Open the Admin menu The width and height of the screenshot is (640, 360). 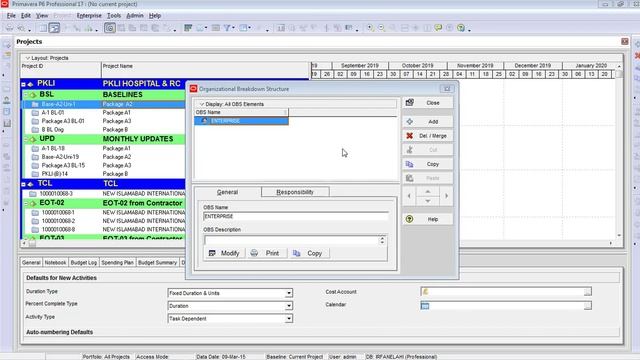pyautogui.click(x=135, y=16)
